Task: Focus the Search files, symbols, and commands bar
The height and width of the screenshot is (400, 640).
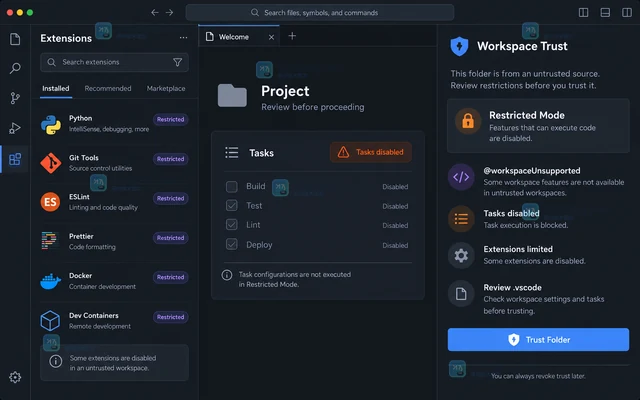Action: coord(320,13)
